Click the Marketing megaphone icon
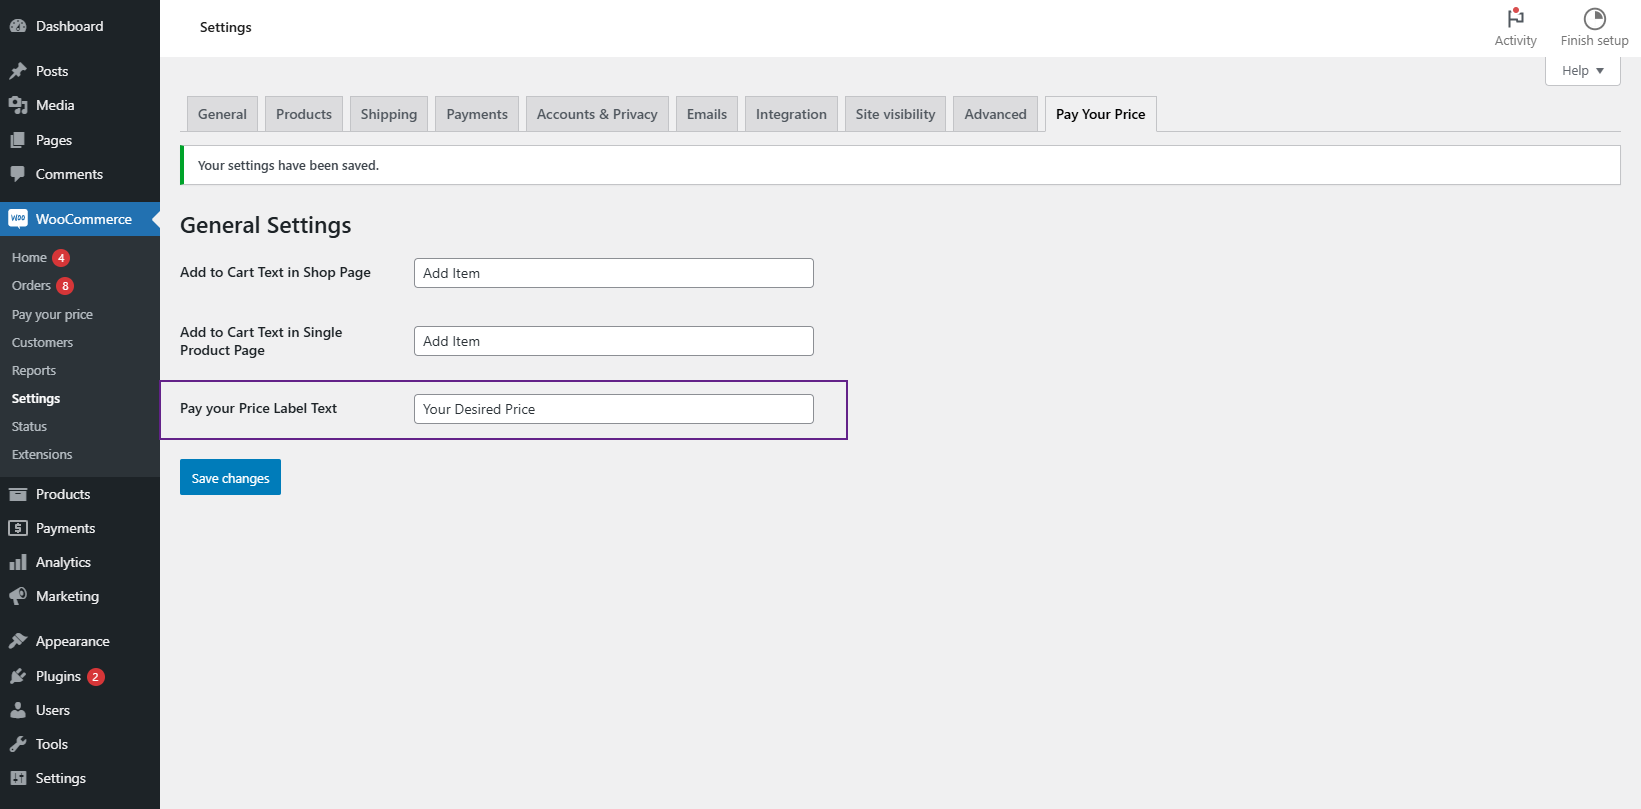The width and height of the screenshot is (1641, 809). [18, 596]
